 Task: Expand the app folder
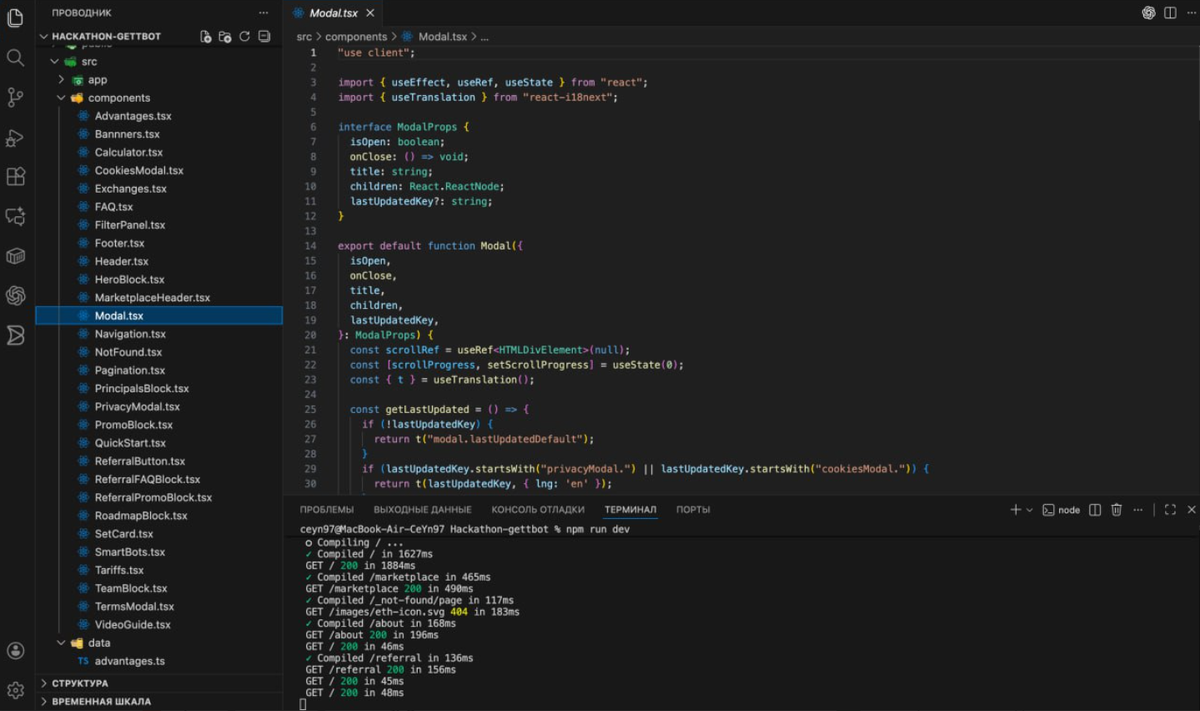point(97,80)
